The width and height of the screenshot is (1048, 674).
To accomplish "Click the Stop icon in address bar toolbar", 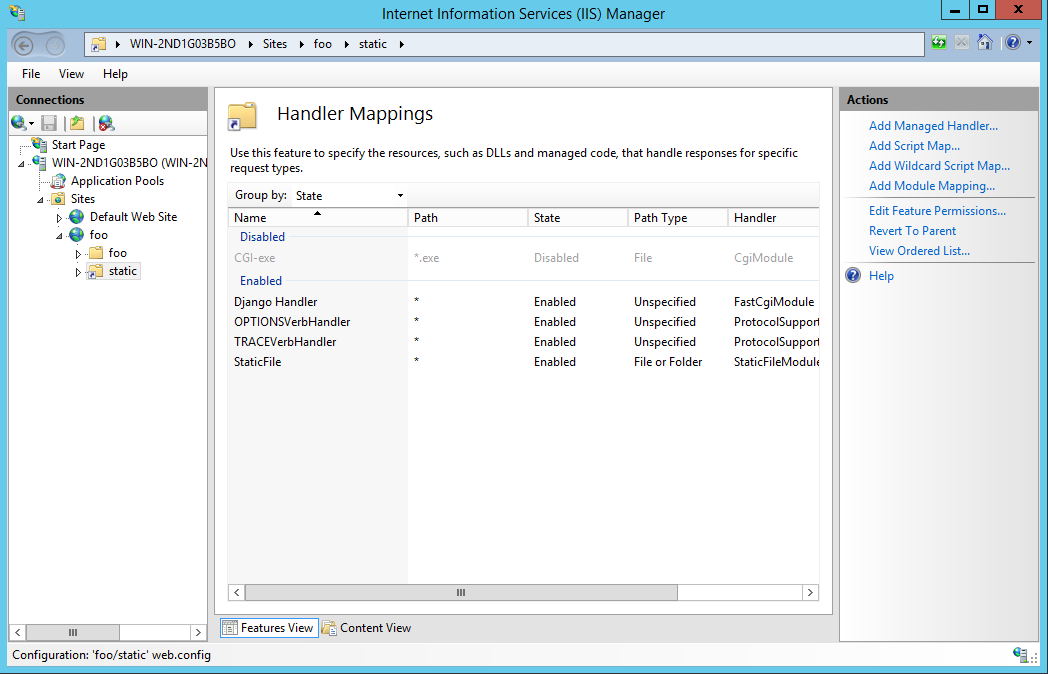I will pyautogui.click(x=962, y=43).
